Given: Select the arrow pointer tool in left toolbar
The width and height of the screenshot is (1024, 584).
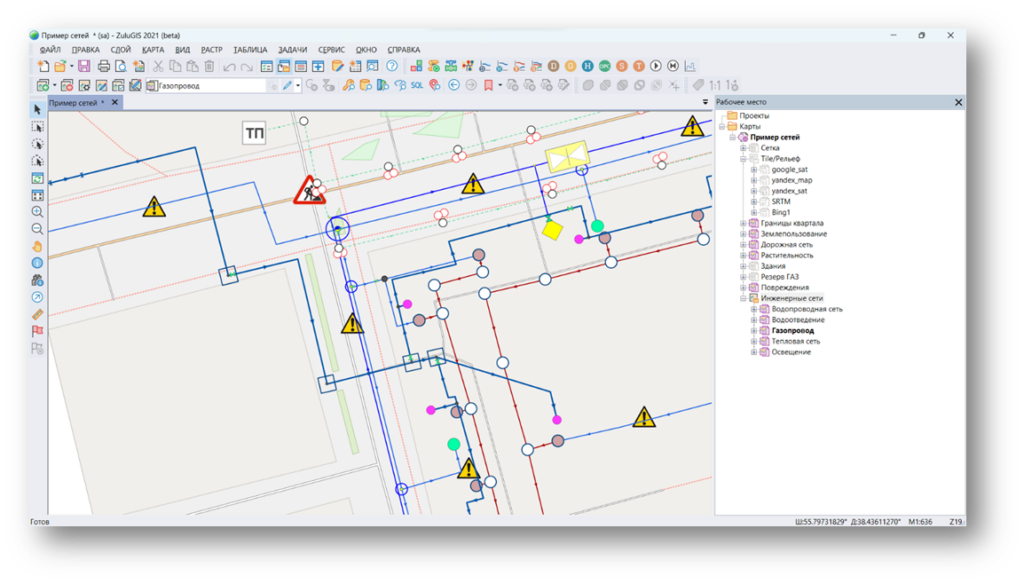Looking at the screenshot, I should click(x=37, y=110).
